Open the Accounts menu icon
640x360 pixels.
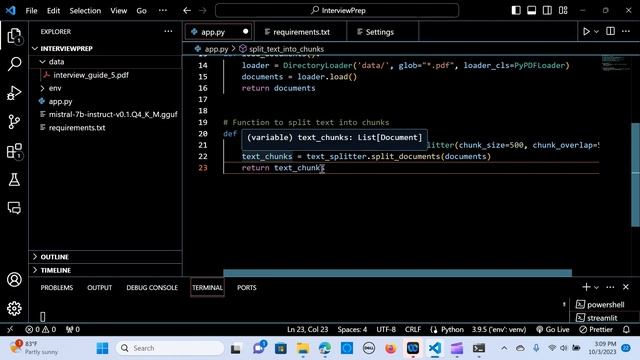point(14,280)
